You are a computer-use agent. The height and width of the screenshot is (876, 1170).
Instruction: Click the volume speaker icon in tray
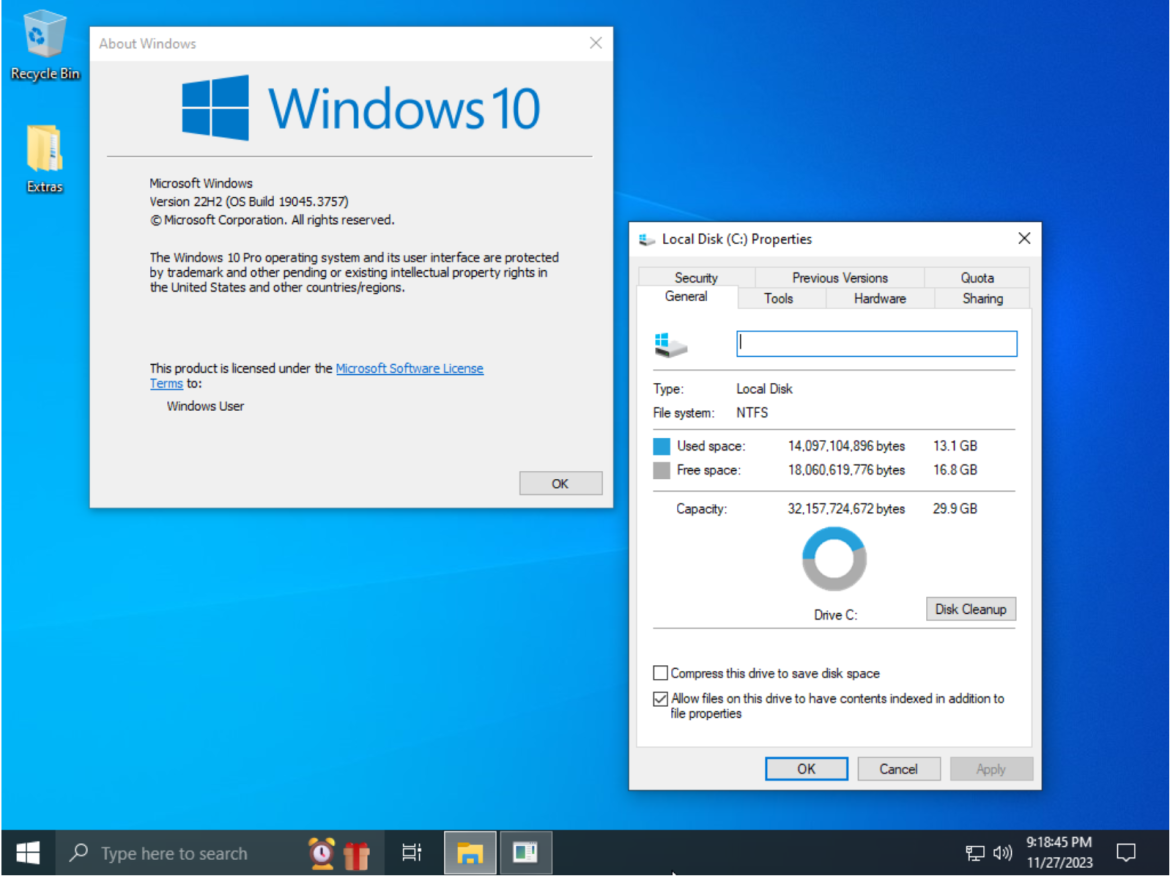coord(1002,853)
